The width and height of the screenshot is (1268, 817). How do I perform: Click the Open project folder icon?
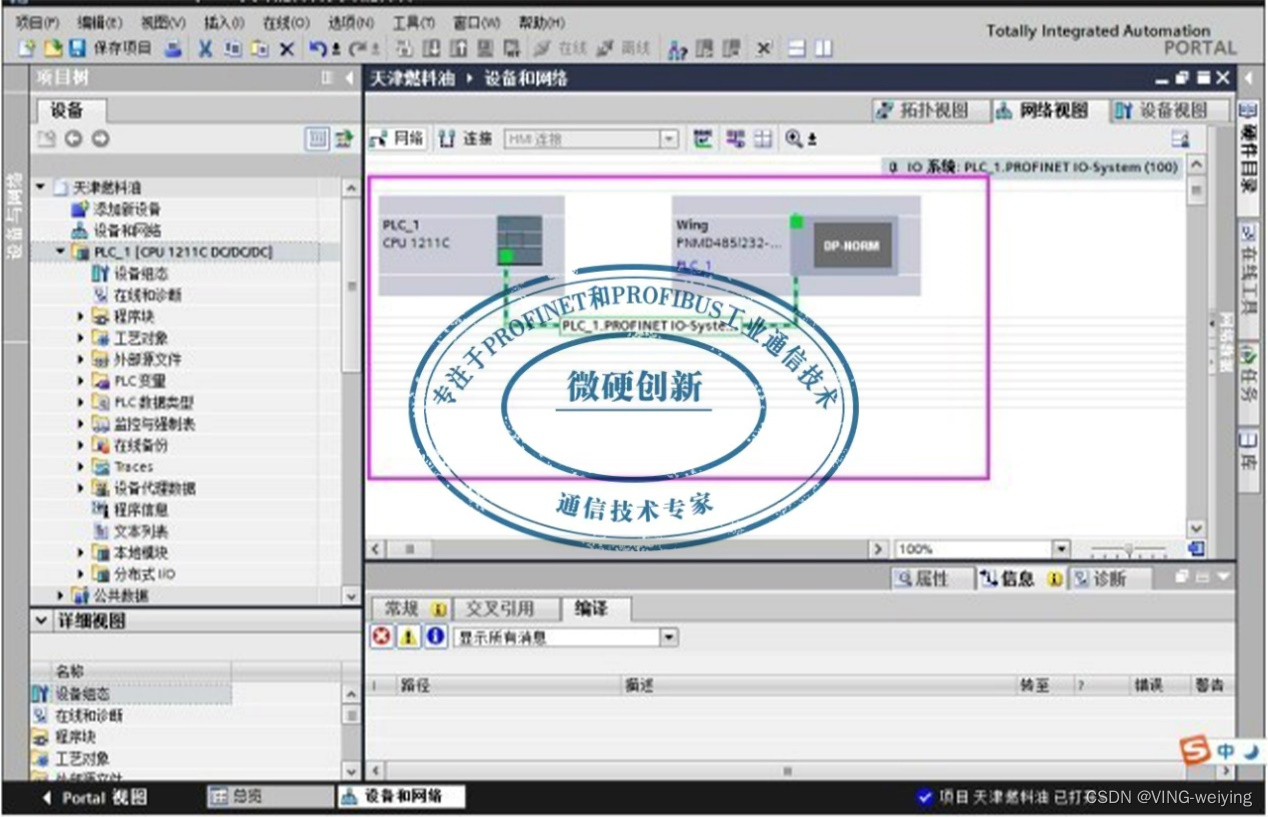53,48
